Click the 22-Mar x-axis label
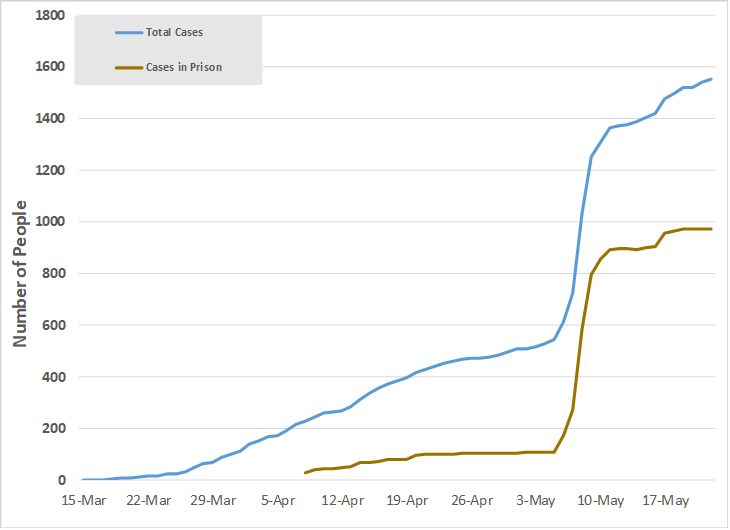The image size is (730, 530). pyautogui.click(x=149, y=501)
